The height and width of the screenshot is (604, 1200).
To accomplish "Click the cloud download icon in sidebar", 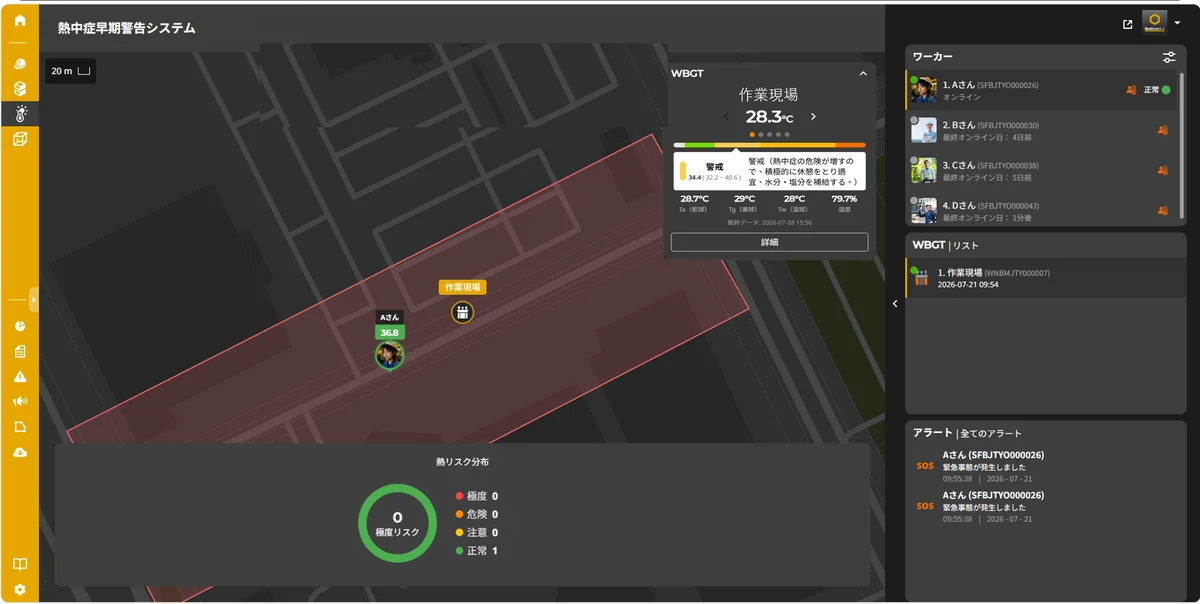I will pos(20,453).
